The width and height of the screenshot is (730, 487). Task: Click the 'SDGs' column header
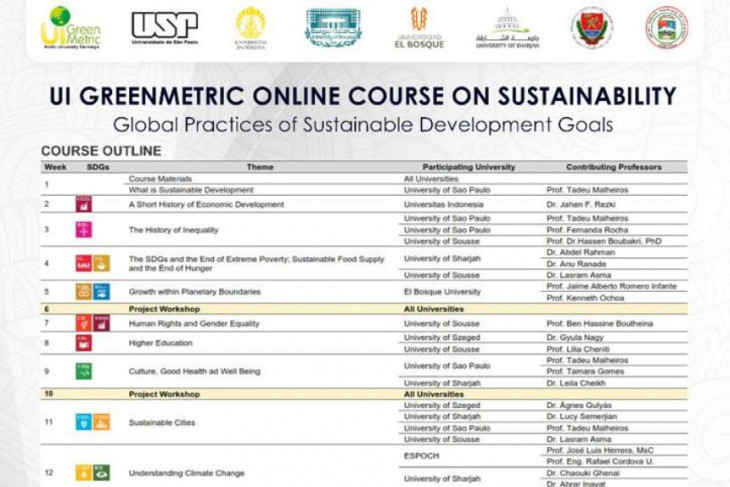pyautogui.click(x=98, y=167)
